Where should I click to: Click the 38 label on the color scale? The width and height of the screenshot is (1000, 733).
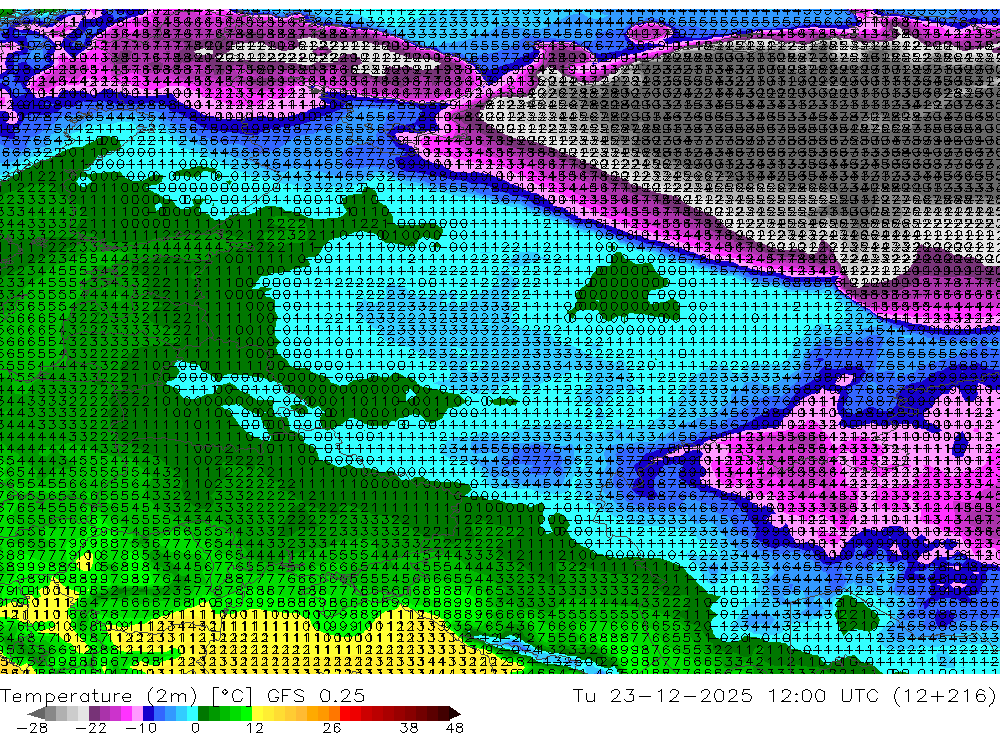pos(409,727)
